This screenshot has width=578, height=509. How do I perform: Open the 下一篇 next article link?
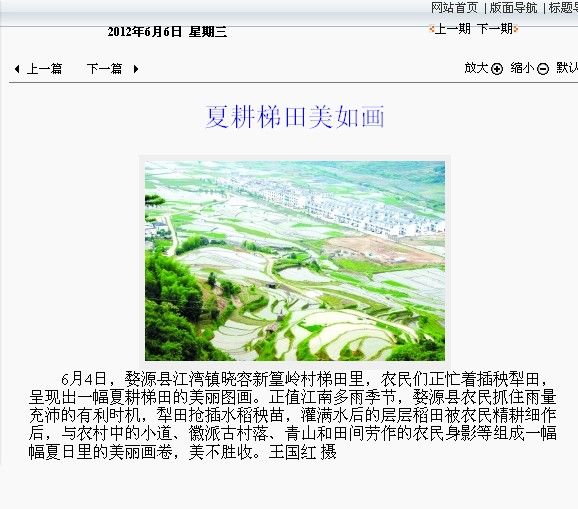coord(104,69)
